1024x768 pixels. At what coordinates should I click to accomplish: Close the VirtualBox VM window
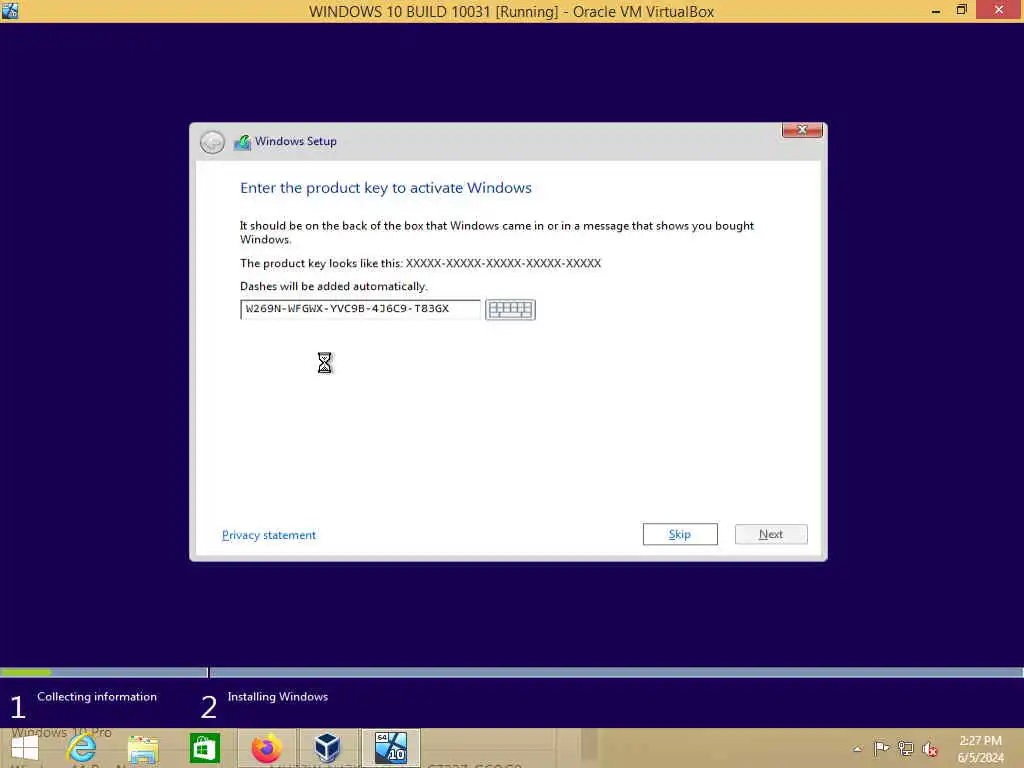tap(999, 10)
